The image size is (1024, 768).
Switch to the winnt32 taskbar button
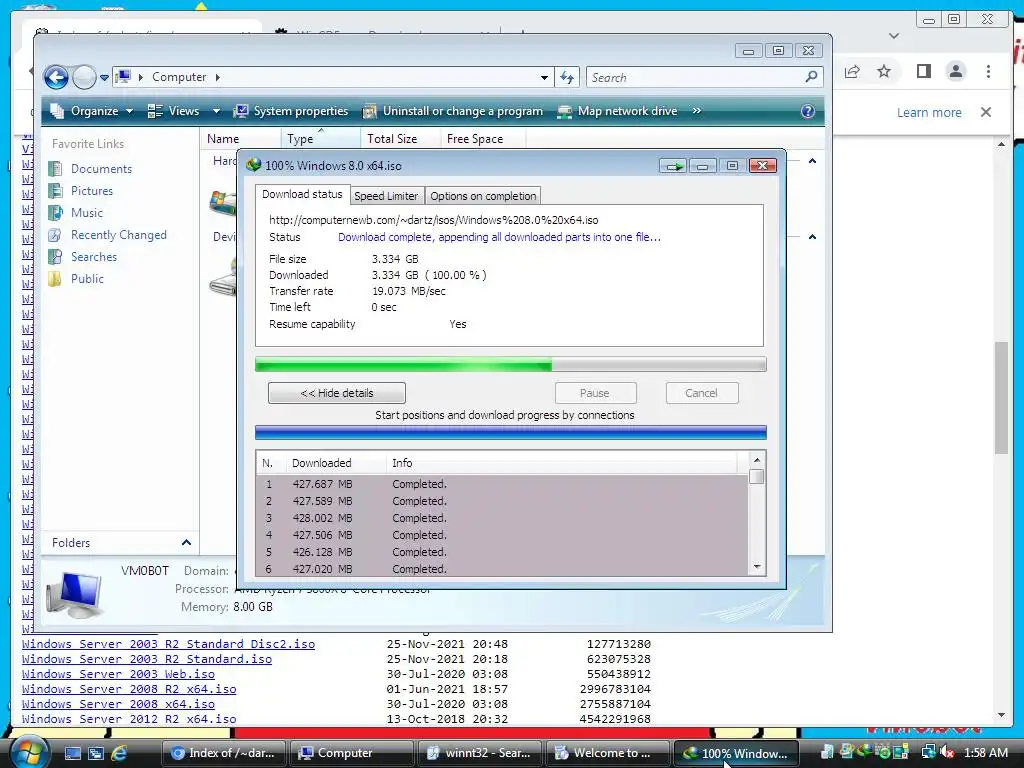coord(479,753)
